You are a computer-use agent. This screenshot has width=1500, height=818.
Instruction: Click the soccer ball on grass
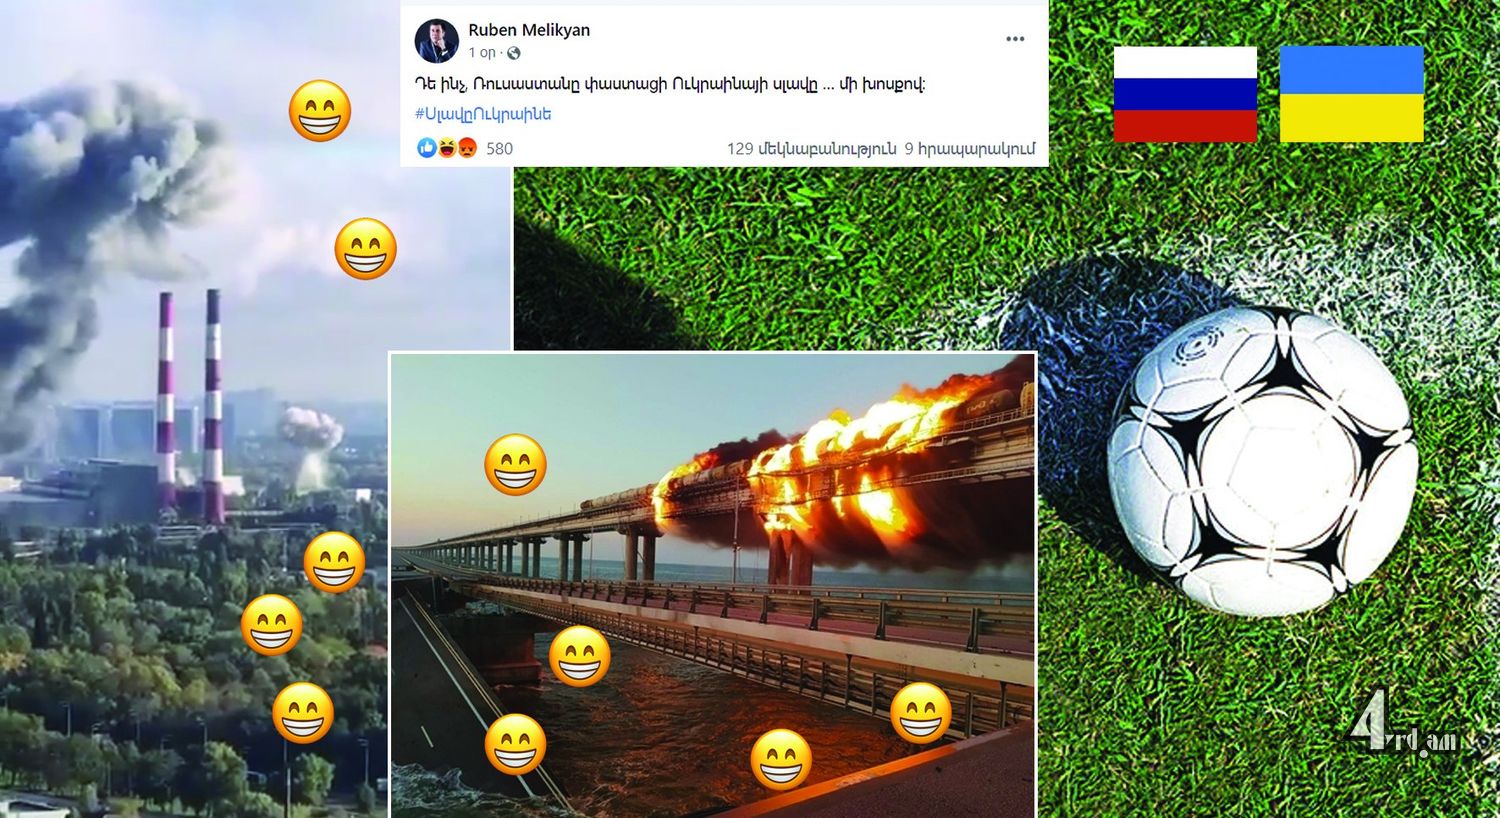pos(1262,460)
